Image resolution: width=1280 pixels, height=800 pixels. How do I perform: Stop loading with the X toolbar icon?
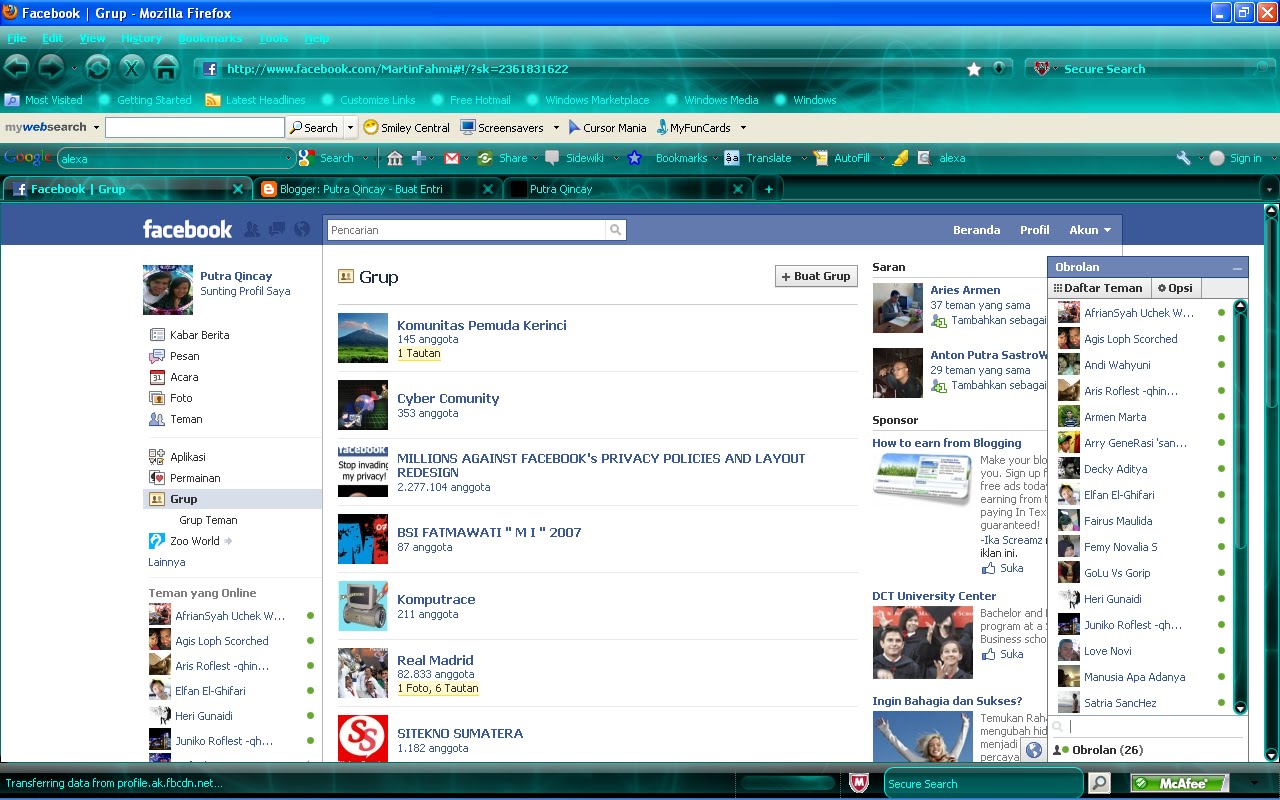click(x=131, y=68)
